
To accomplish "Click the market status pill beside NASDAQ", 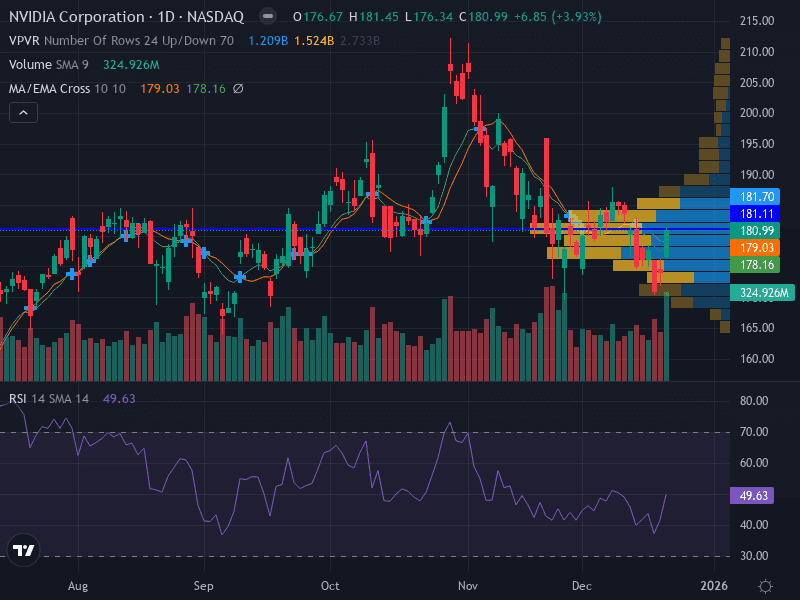I will (x=268, y=16).
